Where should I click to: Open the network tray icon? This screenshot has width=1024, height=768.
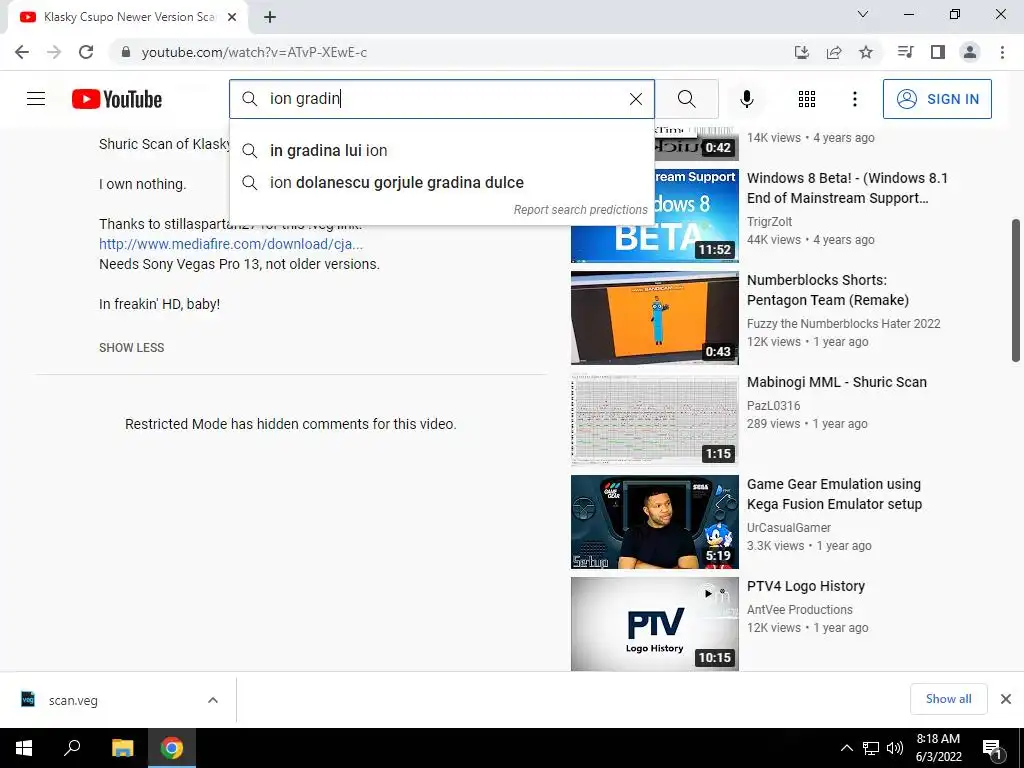871,748
